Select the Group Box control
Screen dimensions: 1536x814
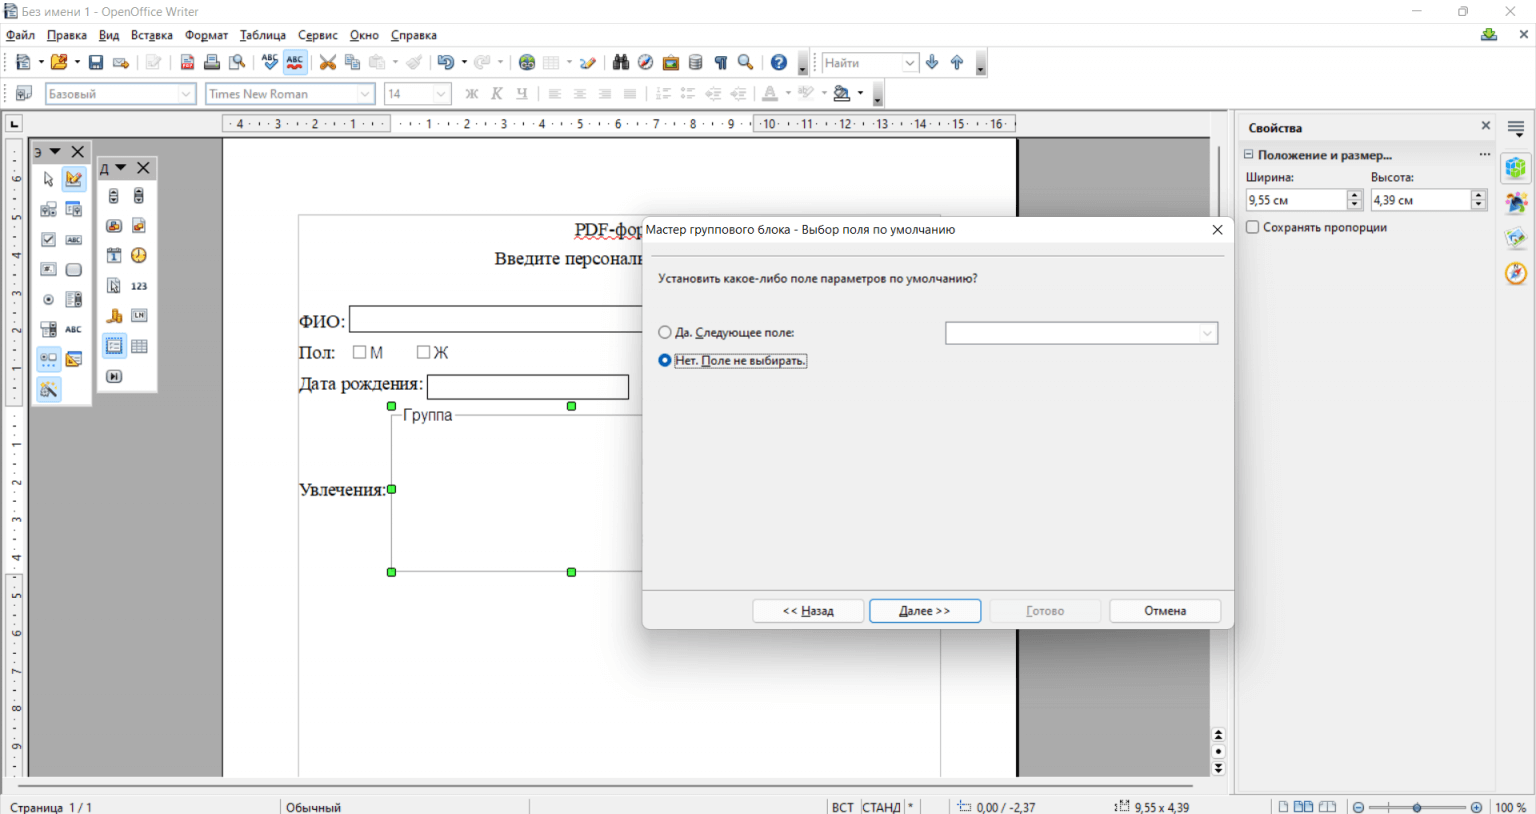114,346
